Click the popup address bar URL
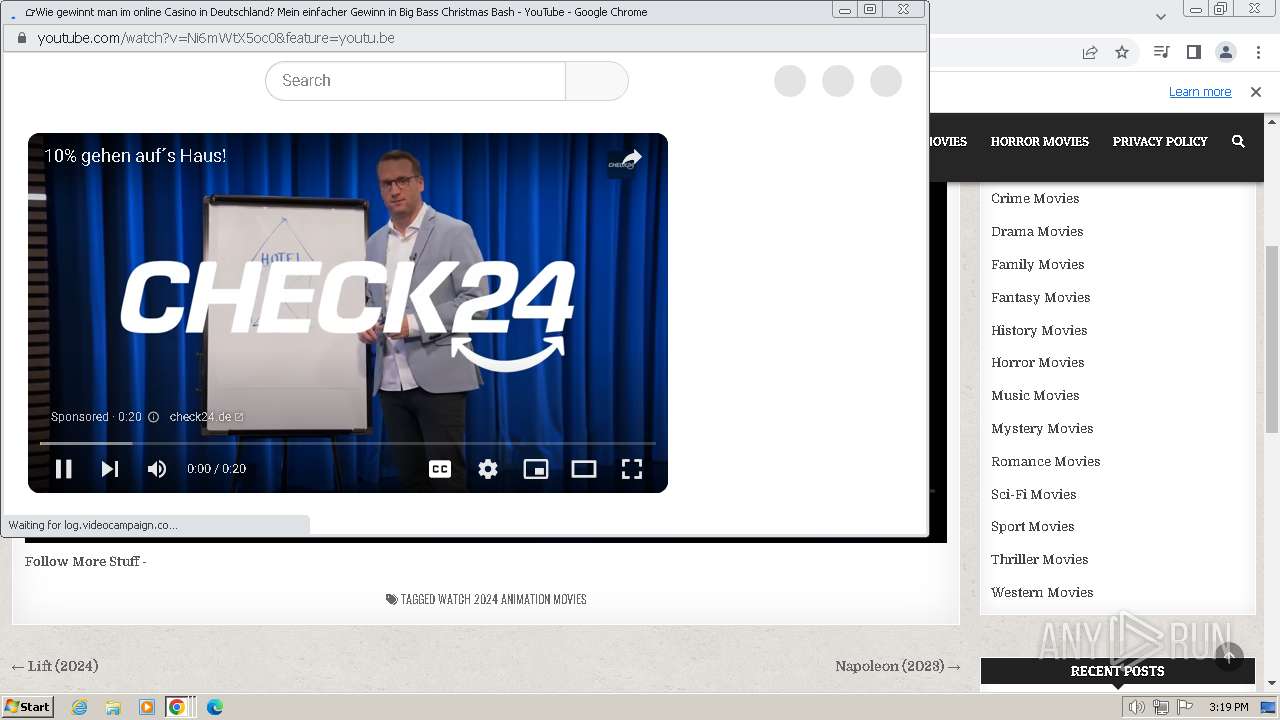Viewport: 1280px width, 720px height. (x=216, y=38)
